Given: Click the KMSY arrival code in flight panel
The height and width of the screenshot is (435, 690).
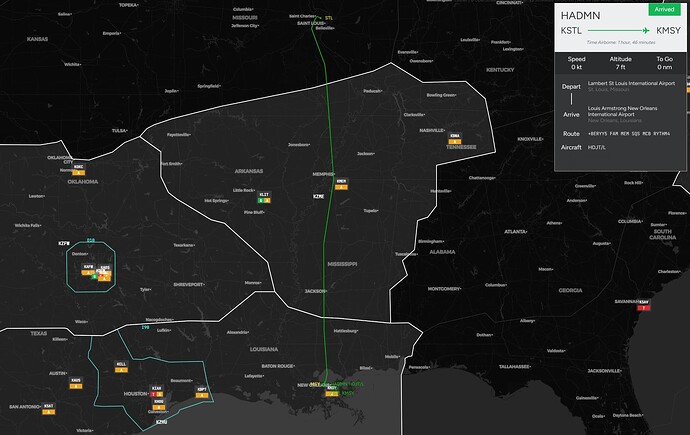Looking at the screenshot, I should (x=668, y=30).
